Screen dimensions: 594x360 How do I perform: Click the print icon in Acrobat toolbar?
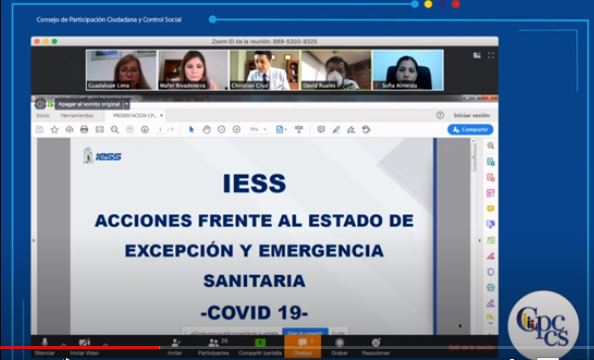tap(84, 130)
